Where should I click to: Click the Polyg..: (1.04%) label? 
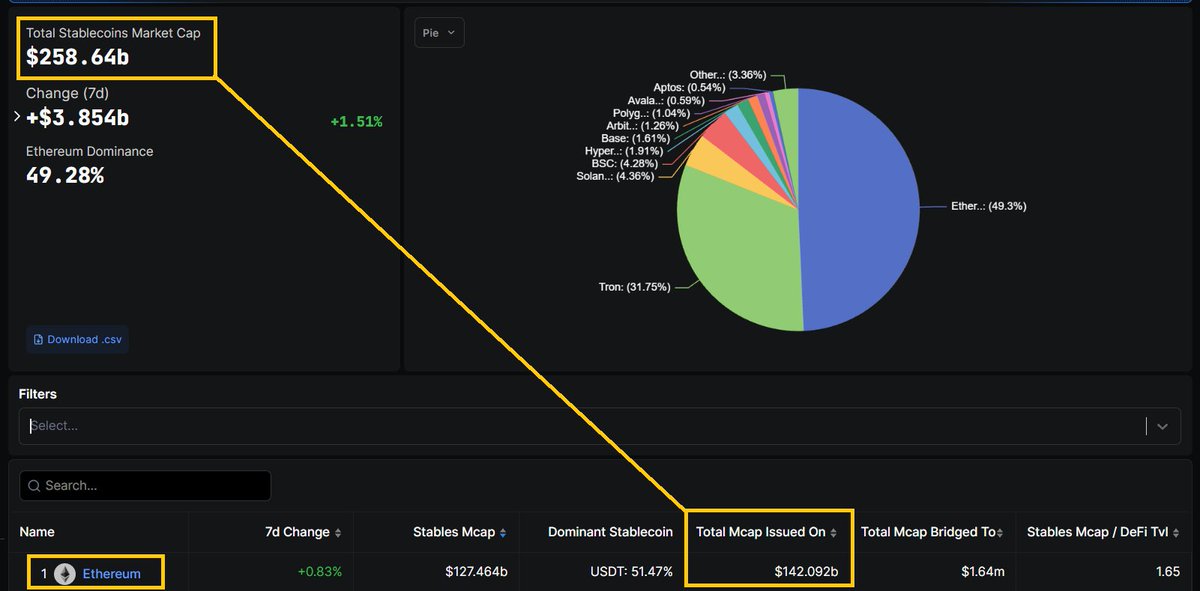tap(652, 113)
